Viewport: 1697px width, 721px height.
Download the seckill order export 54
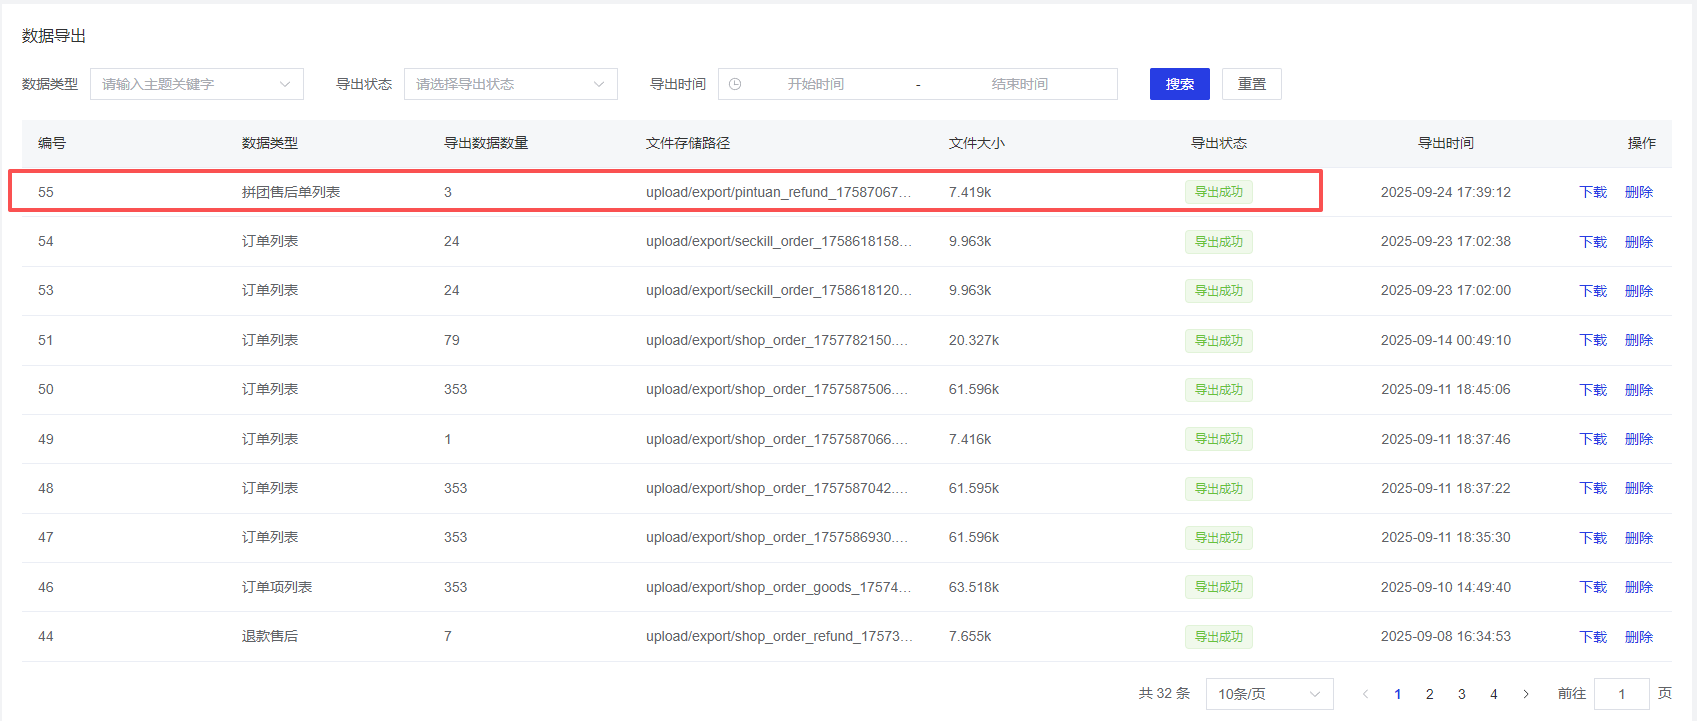pyautogui.click(x=1592, y=242)
